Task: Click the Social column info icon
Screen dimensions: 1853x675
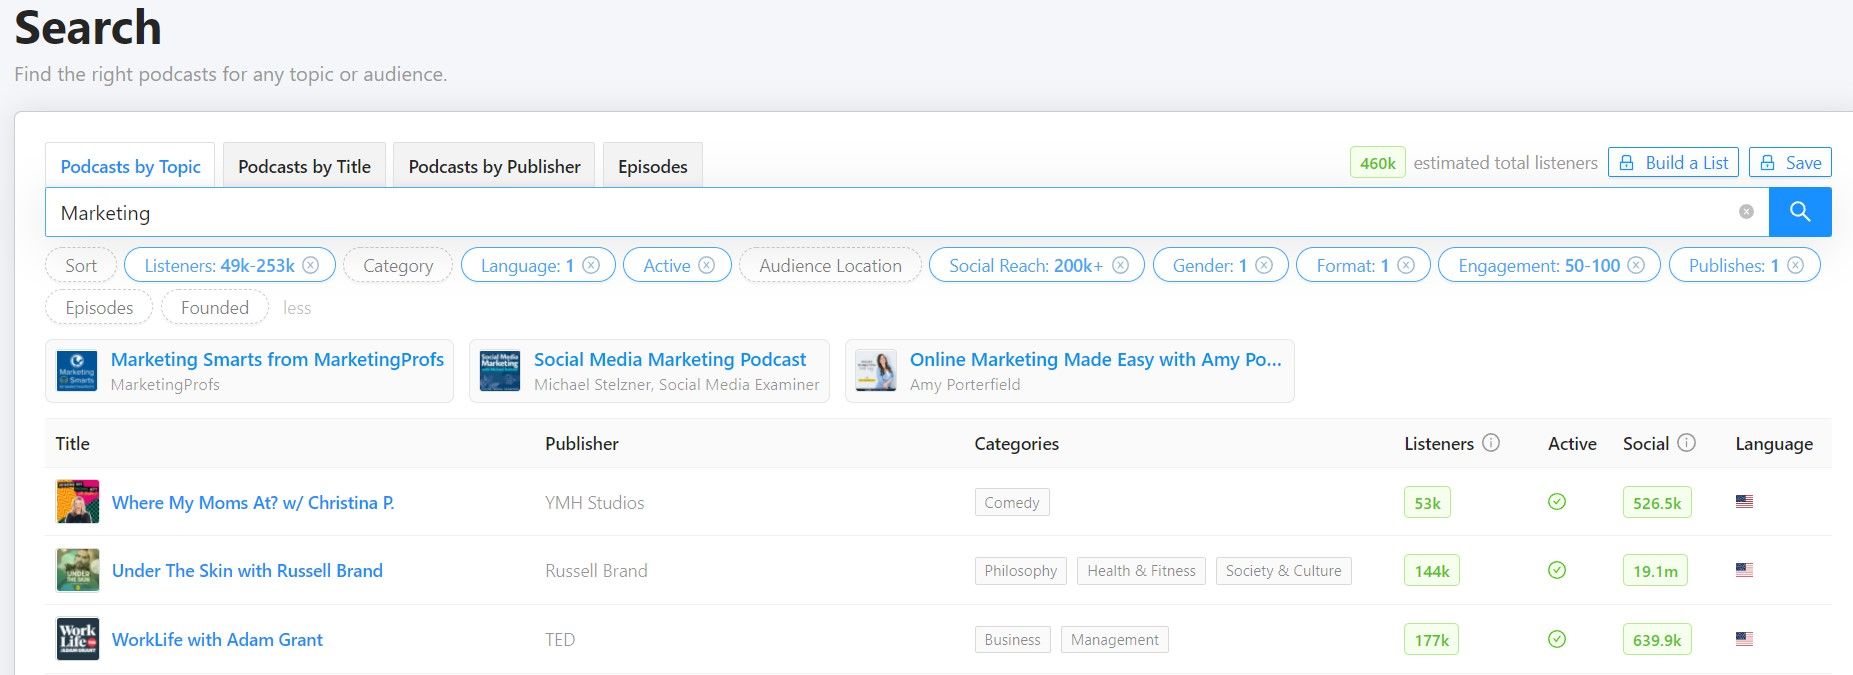Action: [x=1686, y=443]
